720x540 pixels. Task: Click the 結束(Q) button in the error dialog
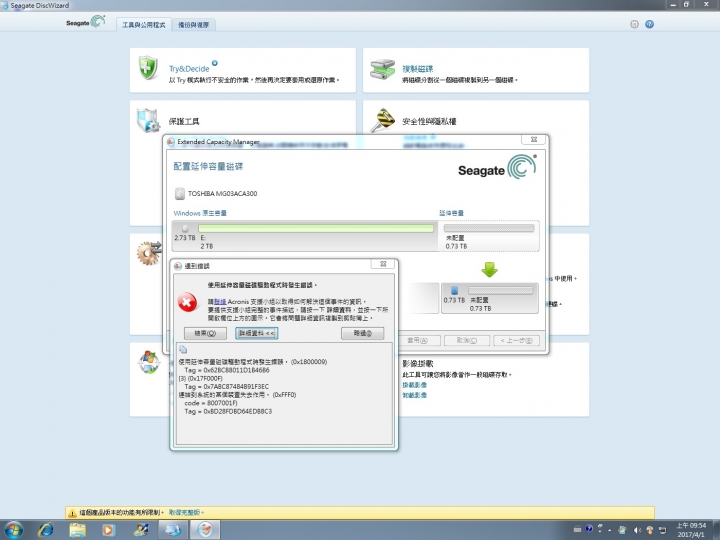coord(205,333)
